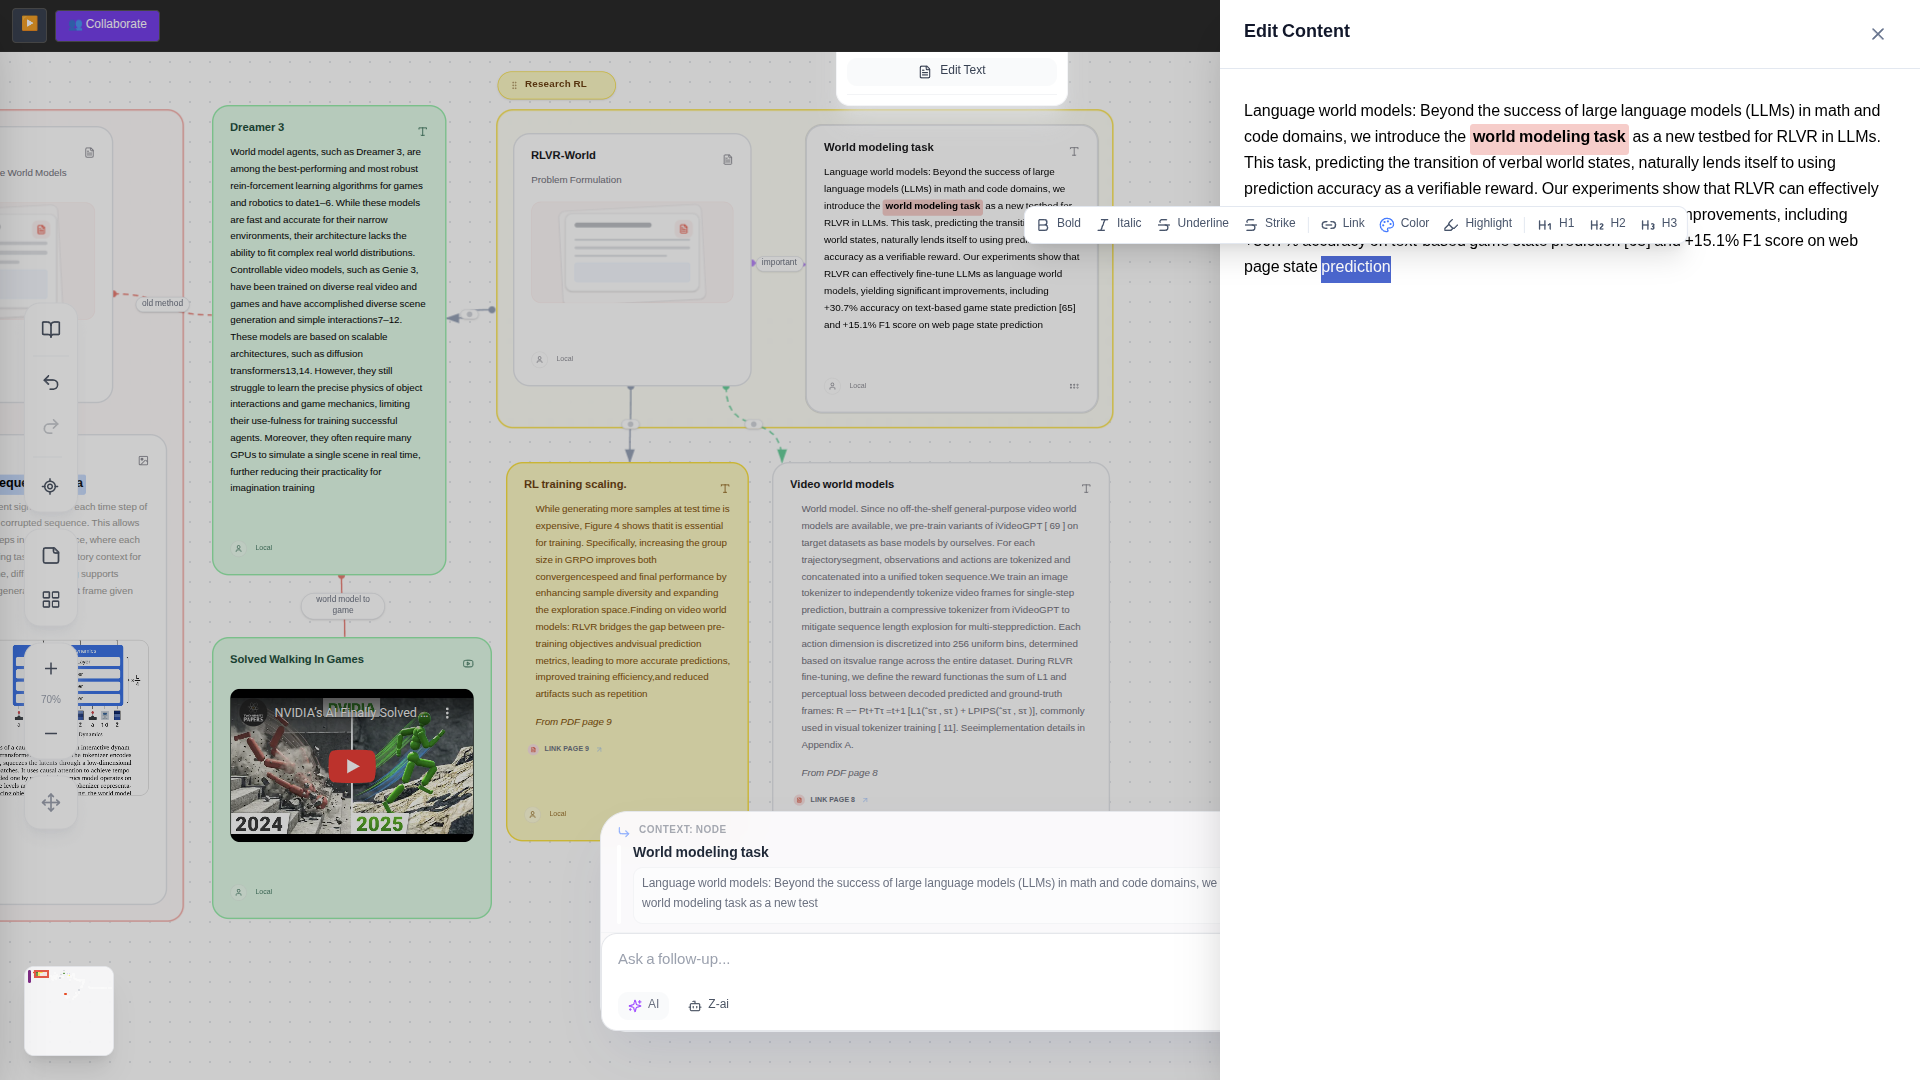Click the target recenter icon
Screen dimensions: 1920x1080
[x=51, y=487]
